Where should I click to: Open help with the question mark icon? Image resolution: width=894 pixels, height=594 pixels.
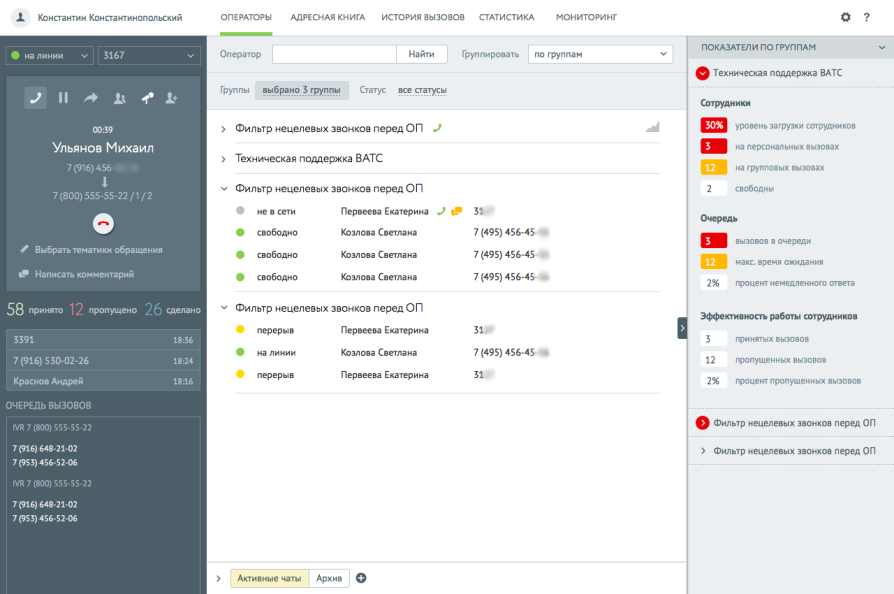coord(867,17)
